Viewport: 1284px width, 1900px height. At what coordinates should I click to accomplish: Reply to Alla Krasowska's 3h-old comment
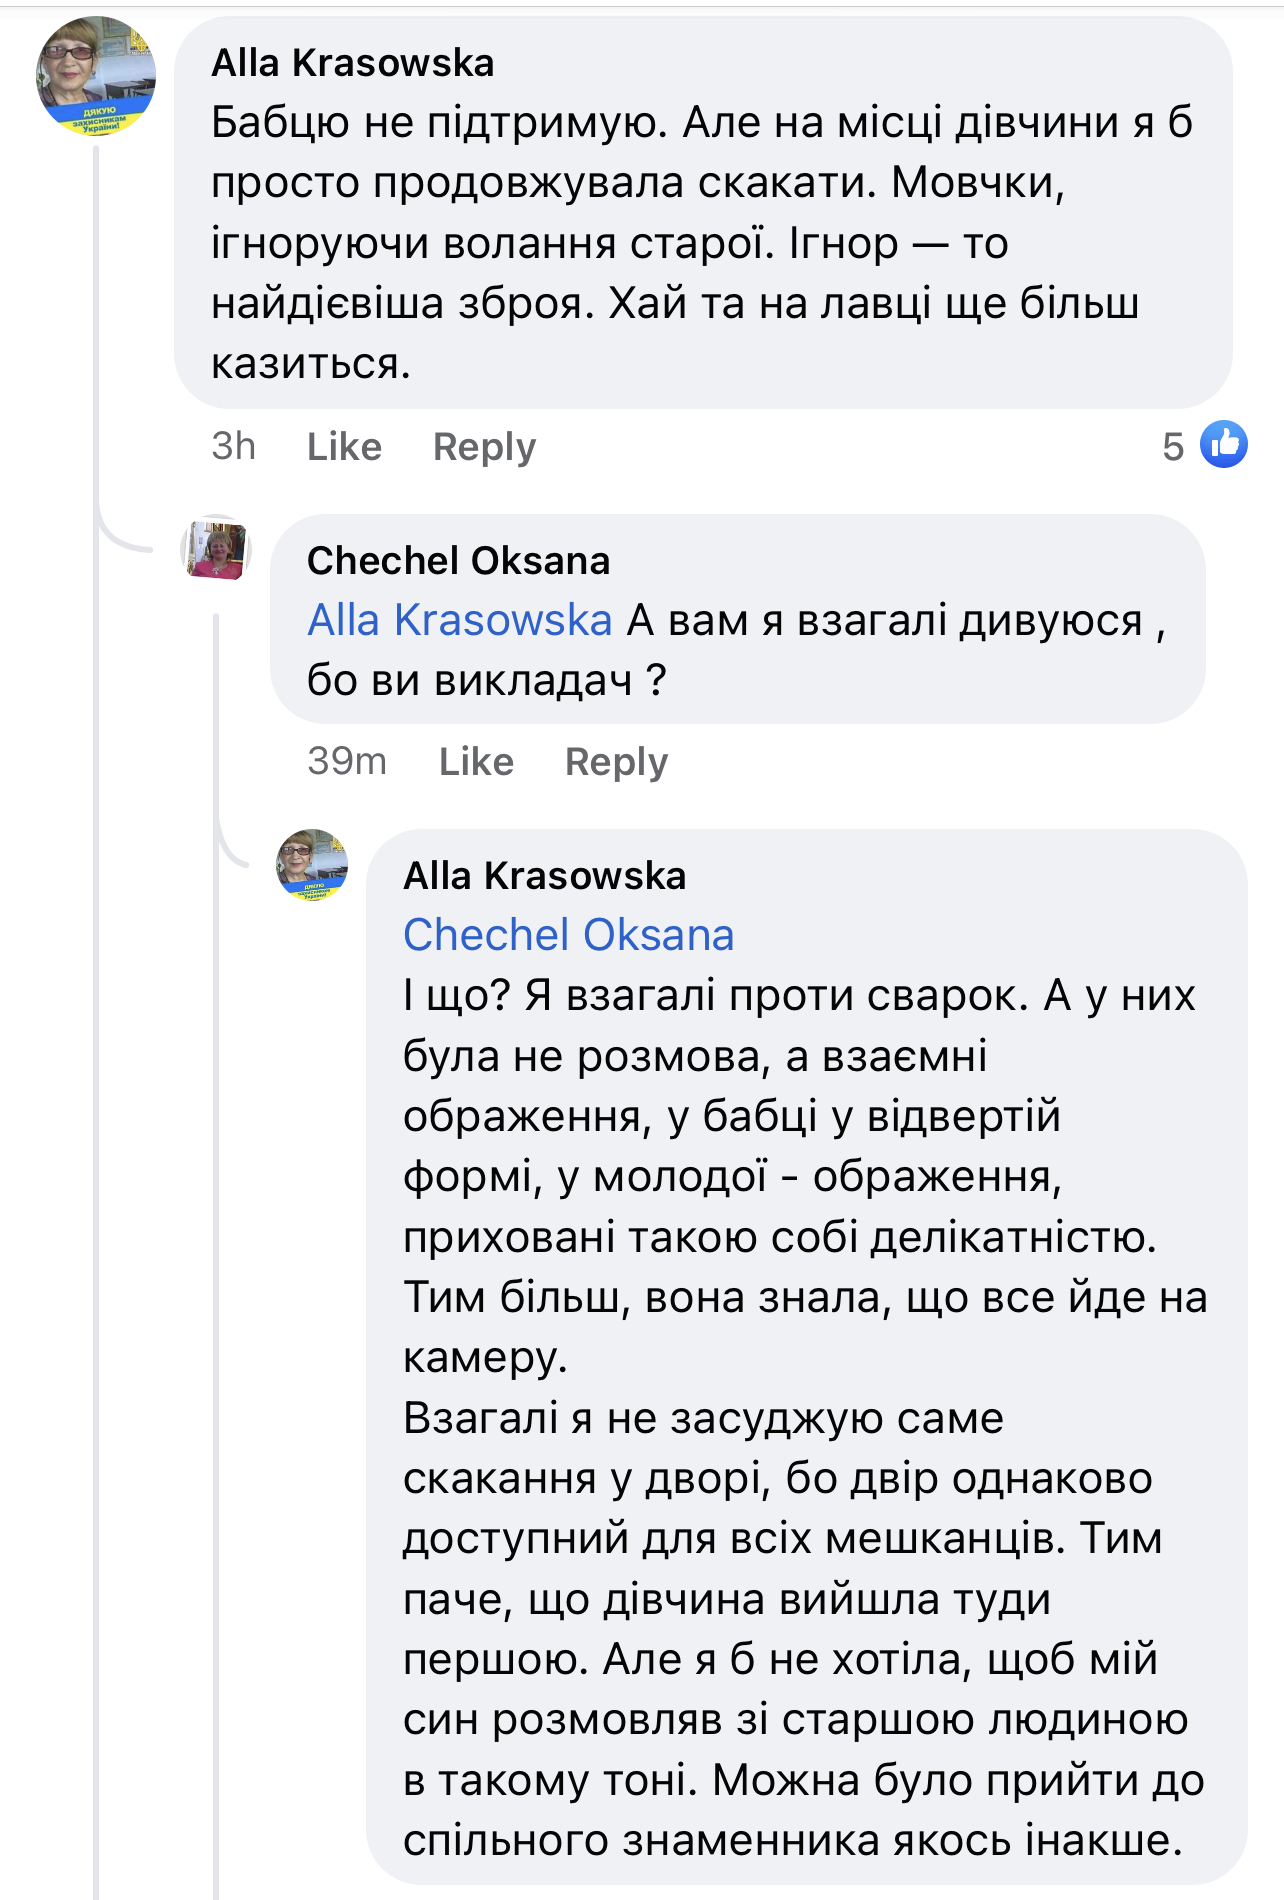(x=484, y=447)
